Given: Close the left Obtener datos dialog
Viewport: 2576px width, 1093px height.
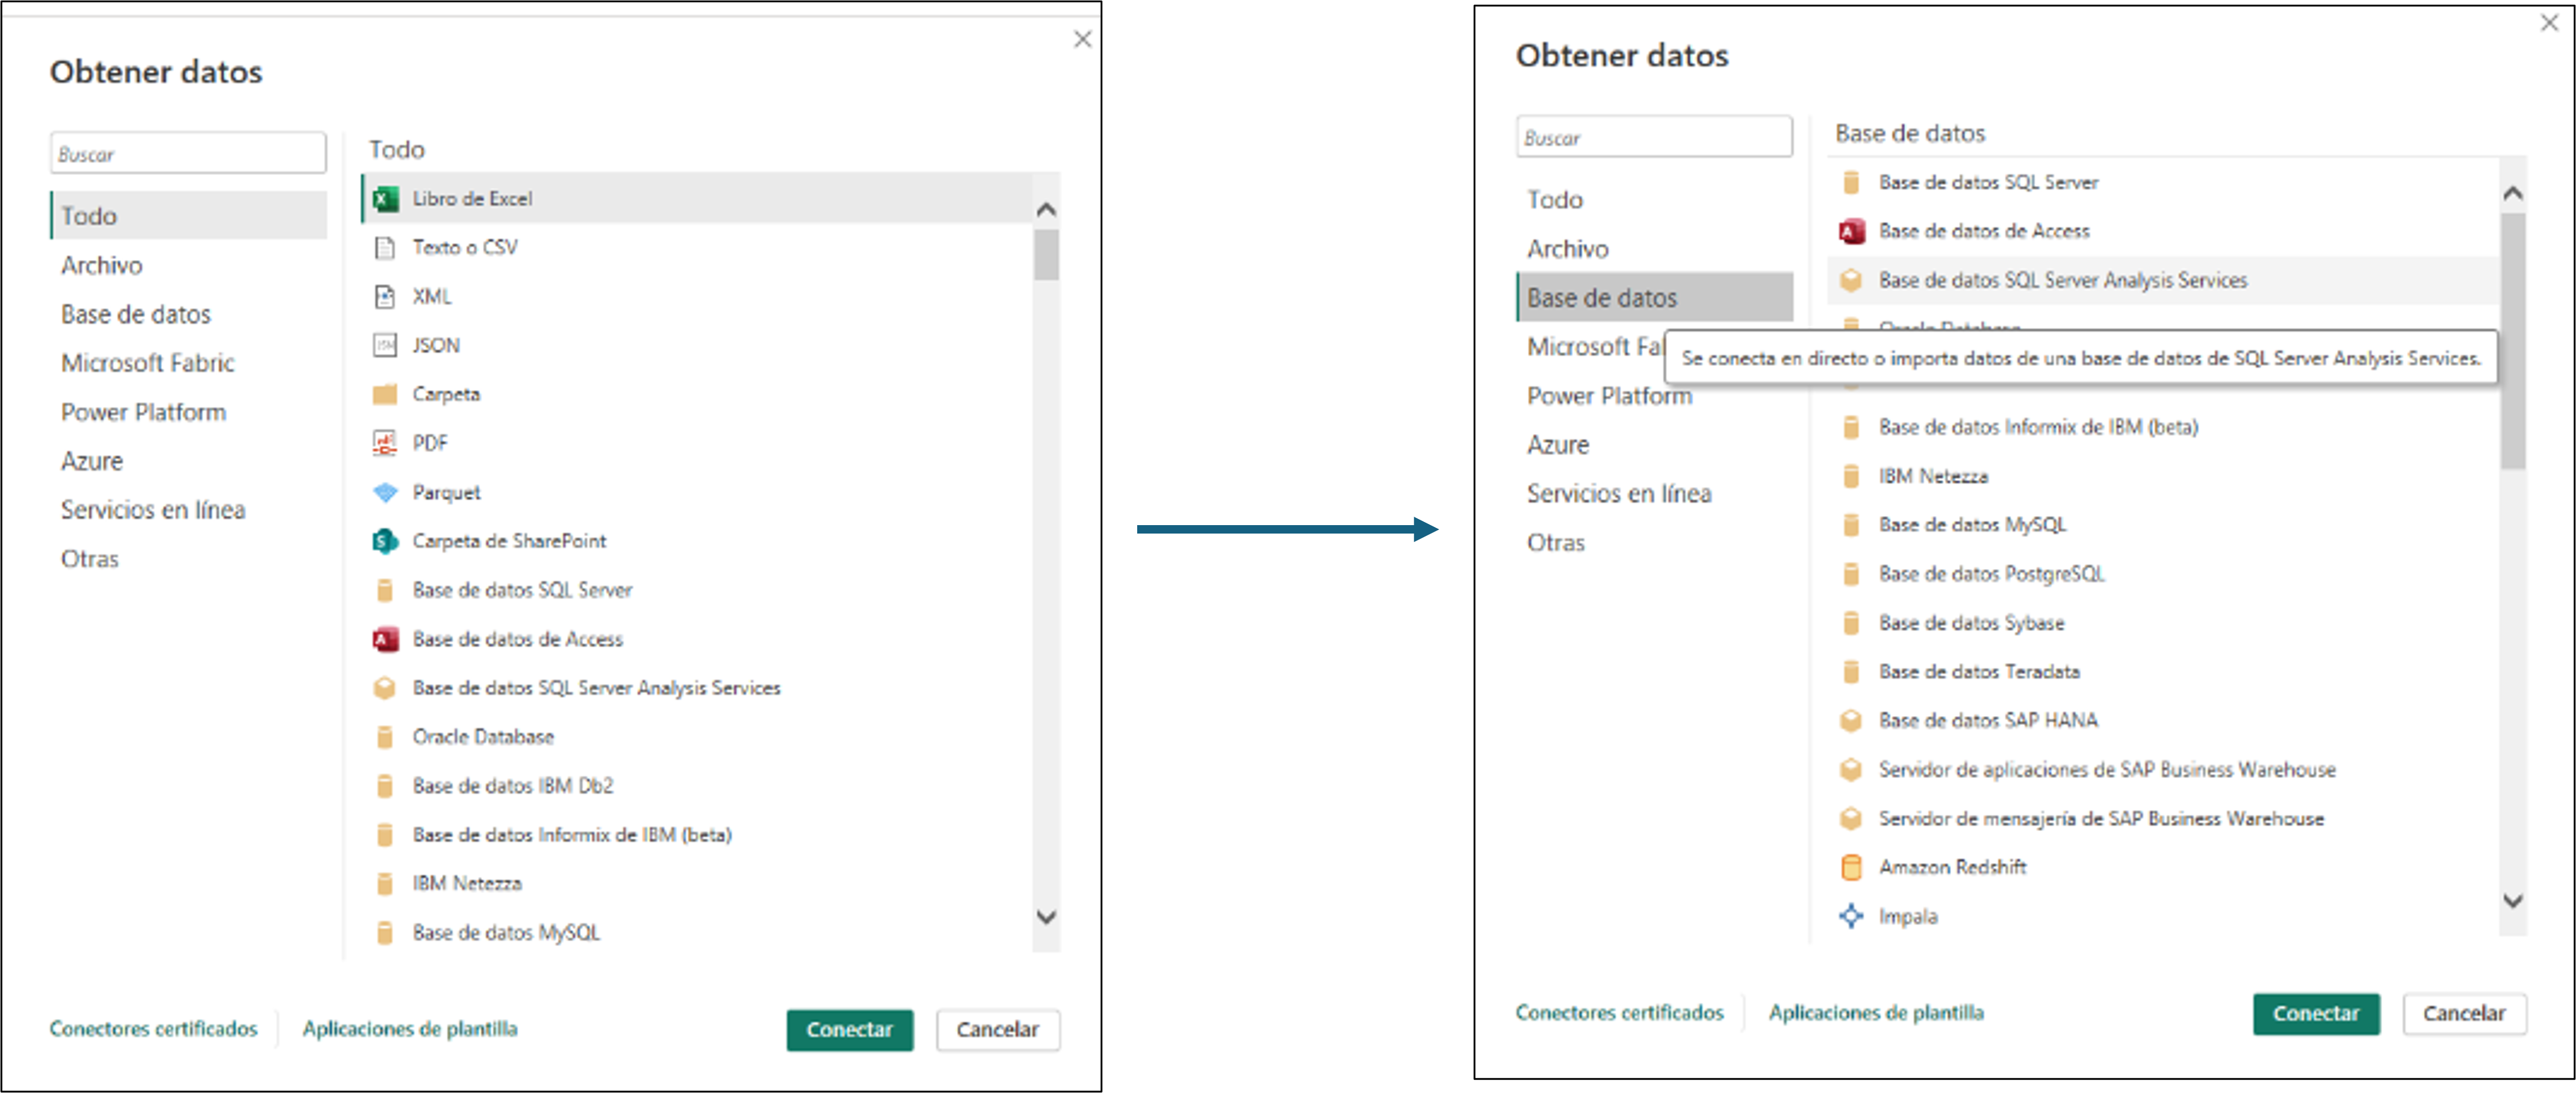Looking at the screenshot, I should (1083, 39).
